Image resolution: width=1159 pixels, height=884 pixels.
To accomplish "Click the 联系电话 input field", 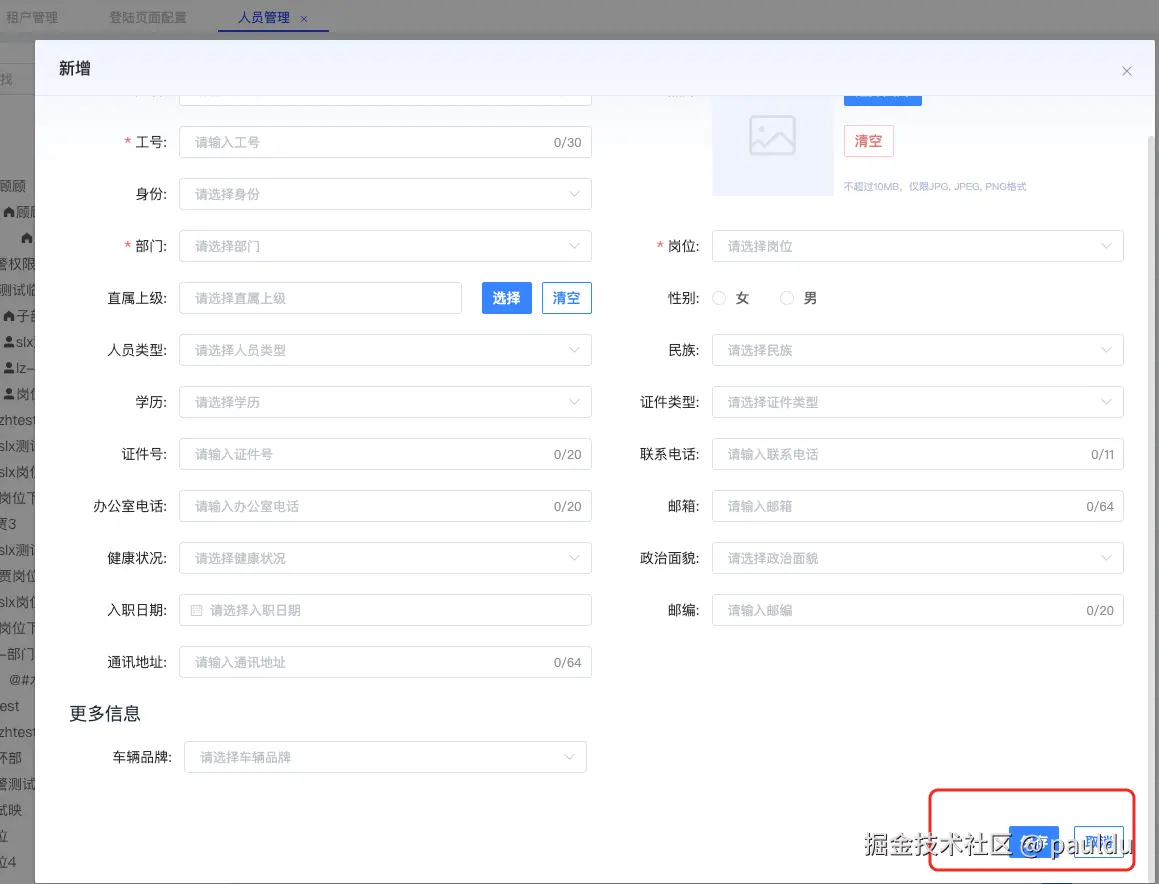I will coord(917,454).
